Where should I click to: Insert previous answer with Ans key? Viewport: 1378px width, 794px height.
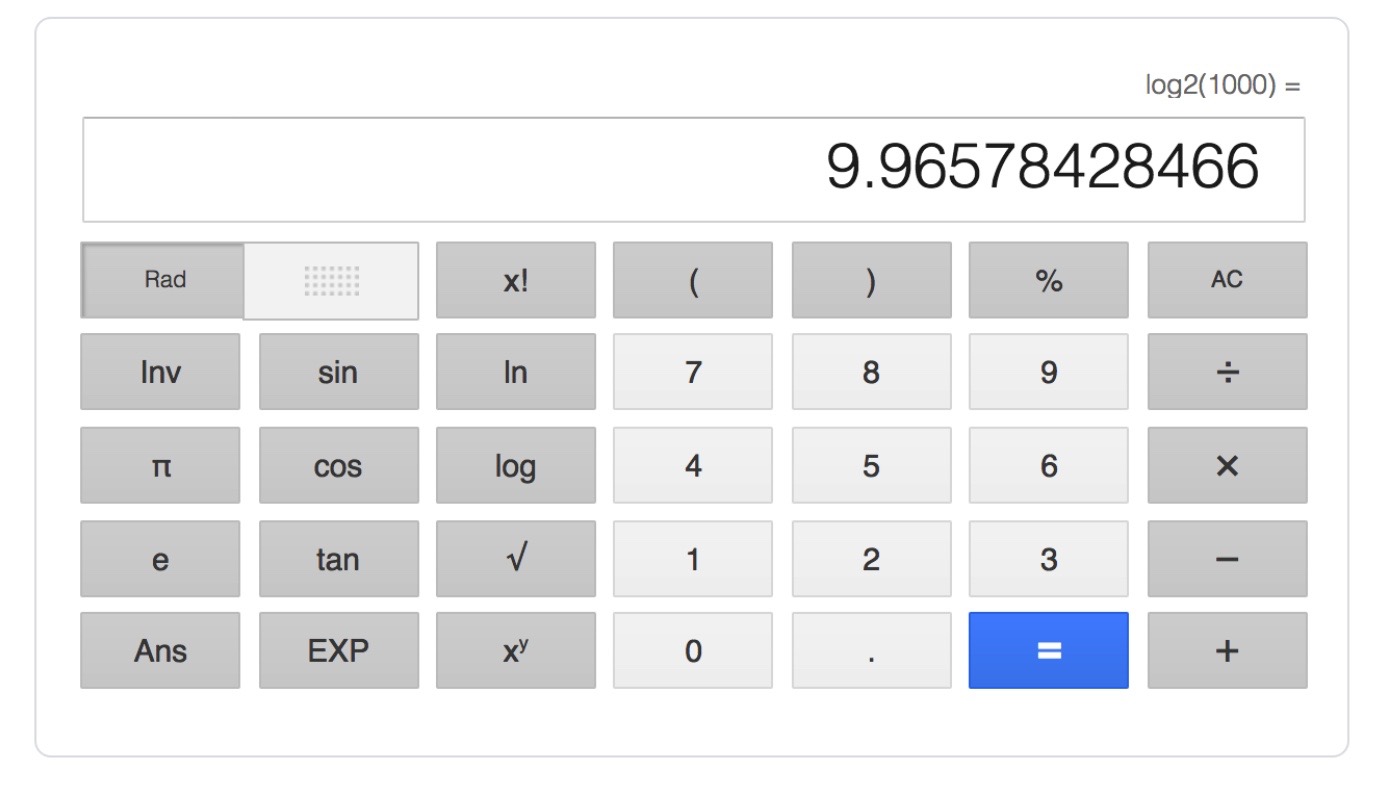click(x=160, y=651)
